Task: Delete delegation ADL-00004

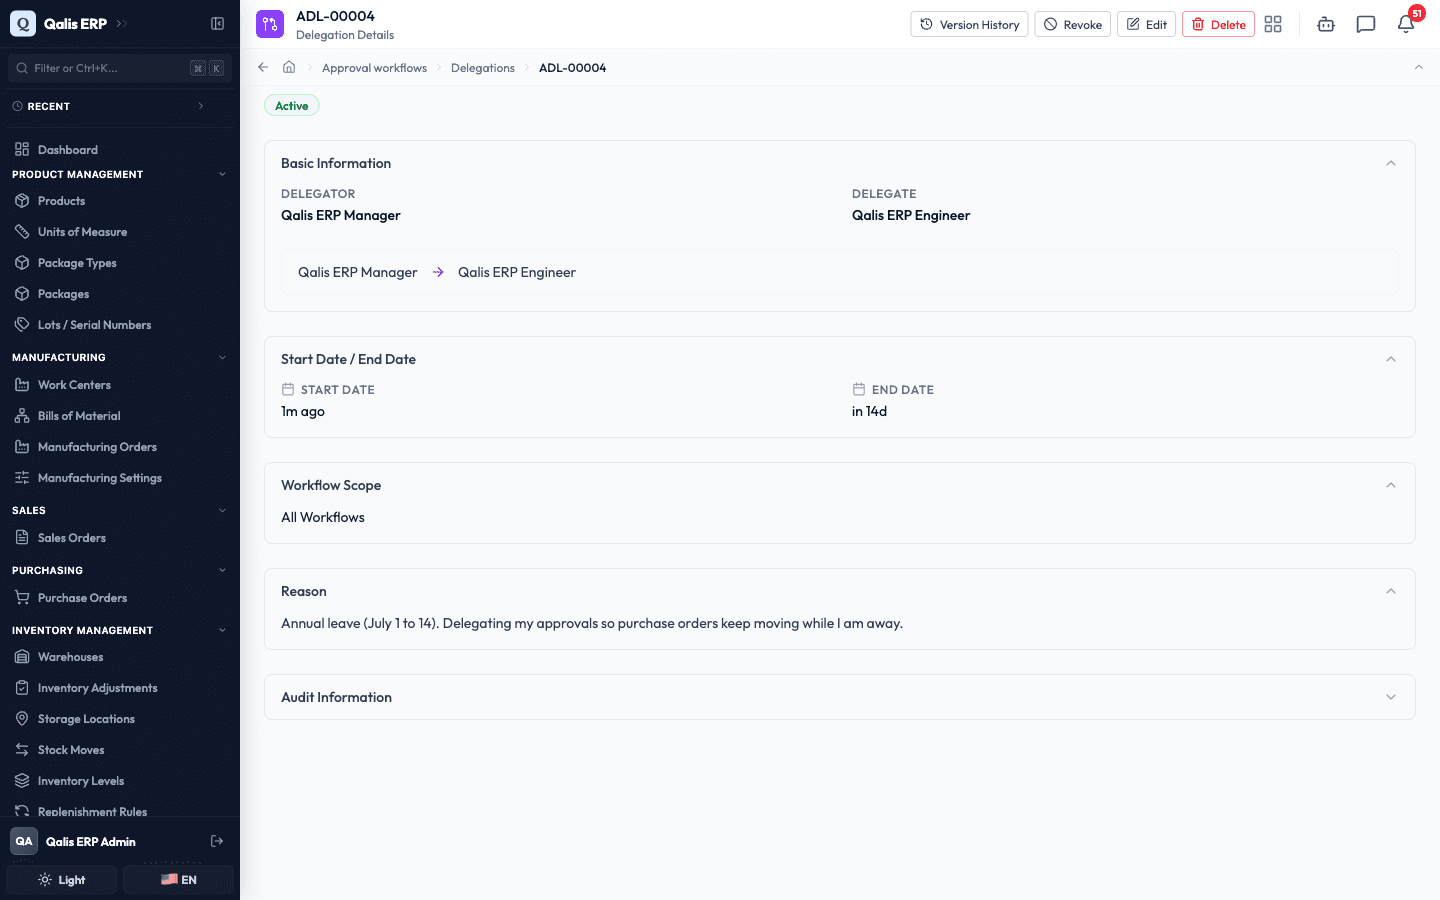Action: 1218,24
